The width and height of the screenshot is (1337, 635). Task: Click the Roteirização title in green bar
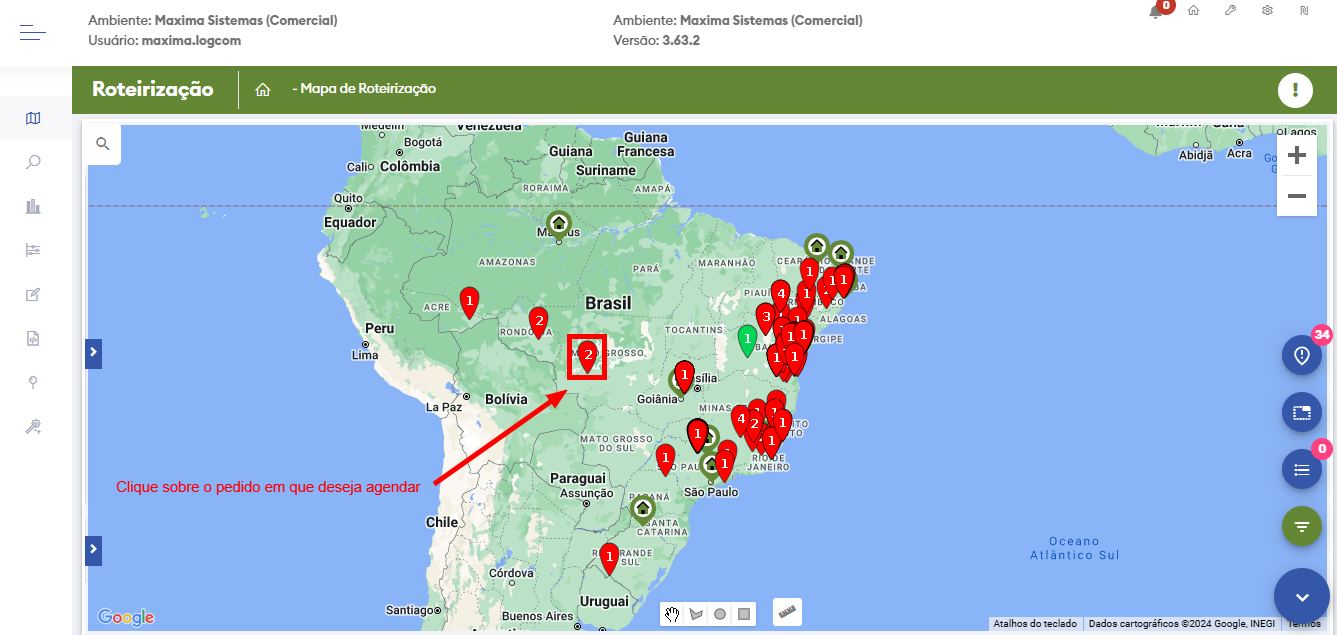(153, 89)
